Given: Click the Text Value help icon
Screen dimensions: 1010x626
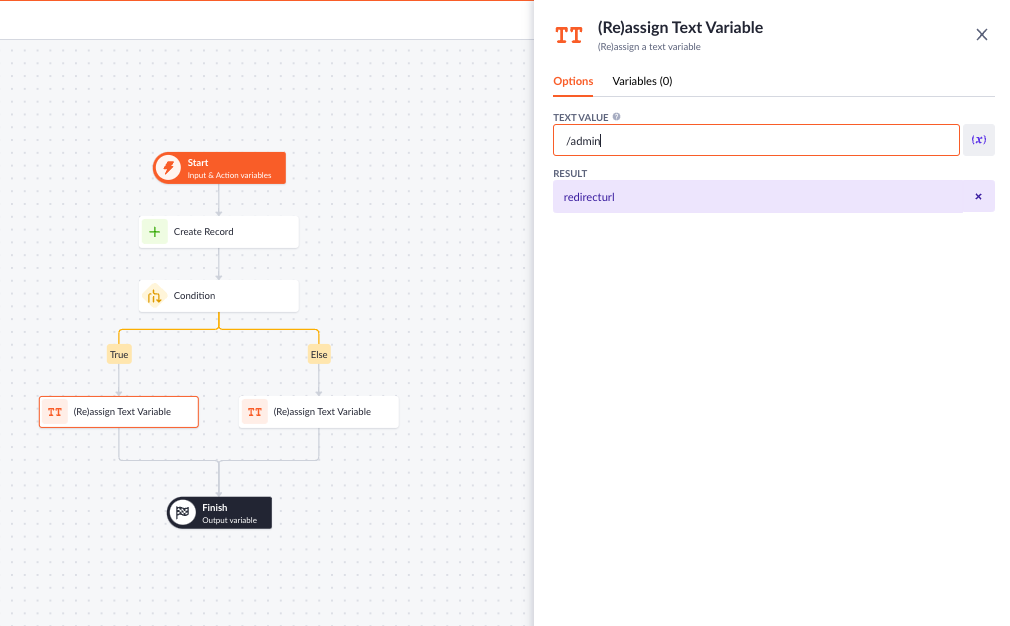Looking at the screenshot, I should (616, 117).
